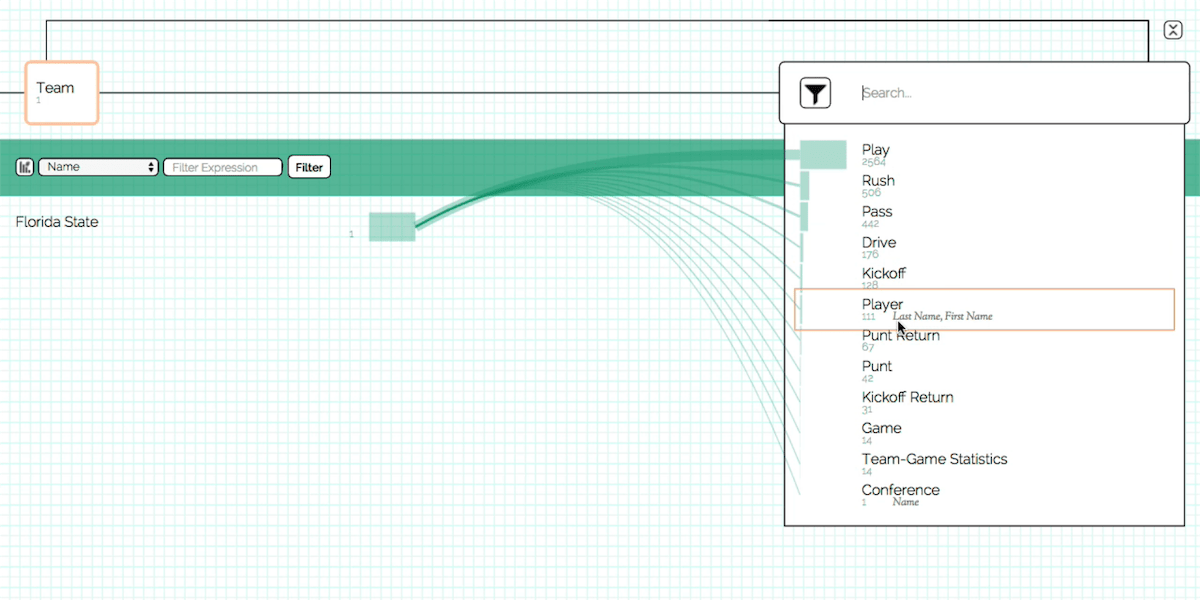Open the Name attribute dropdown
Screen dimensions: 1200x600
98,167
